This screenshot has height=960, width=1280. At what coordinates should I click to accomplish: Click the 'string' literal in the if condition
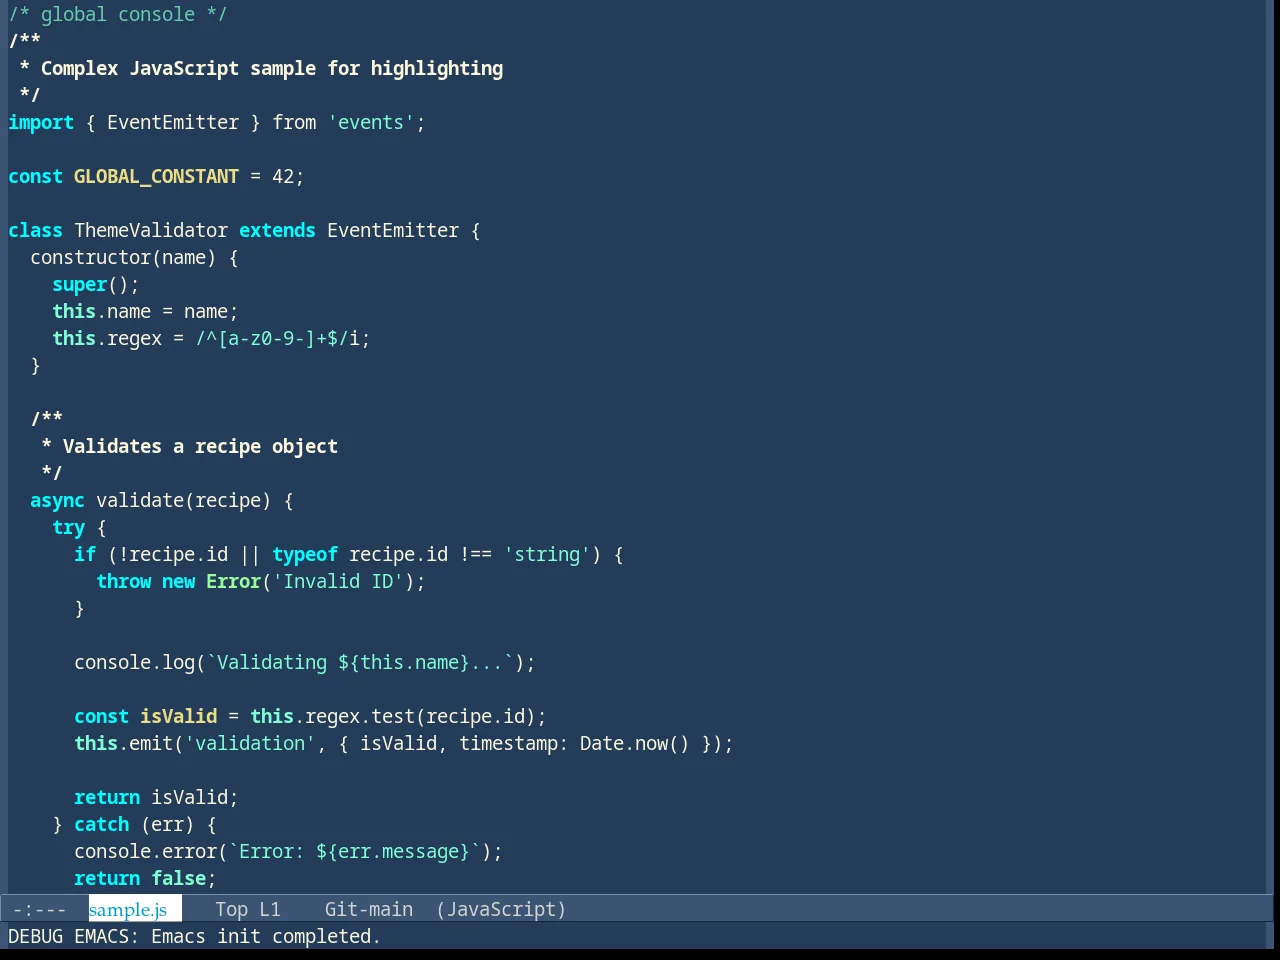pyautogui.click(x=547, y=554)
